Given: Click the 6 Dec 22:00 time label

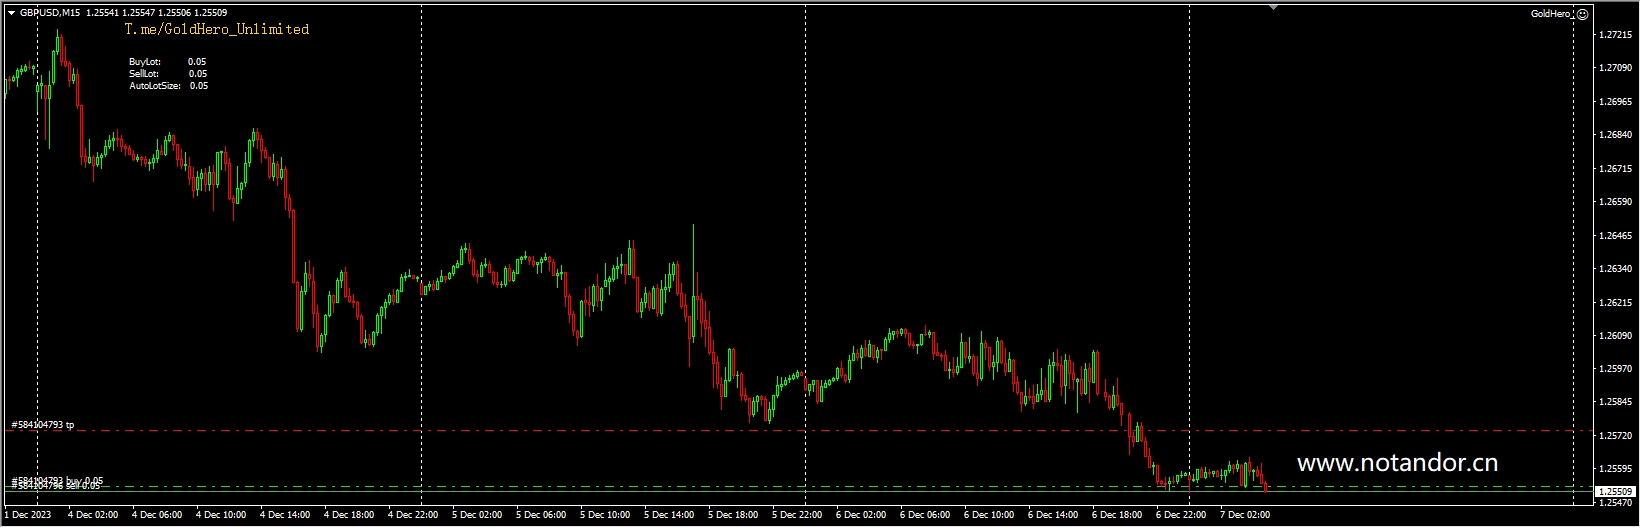Looking at the screenshot, I should pyautogui.click(x=1181, y=515).
